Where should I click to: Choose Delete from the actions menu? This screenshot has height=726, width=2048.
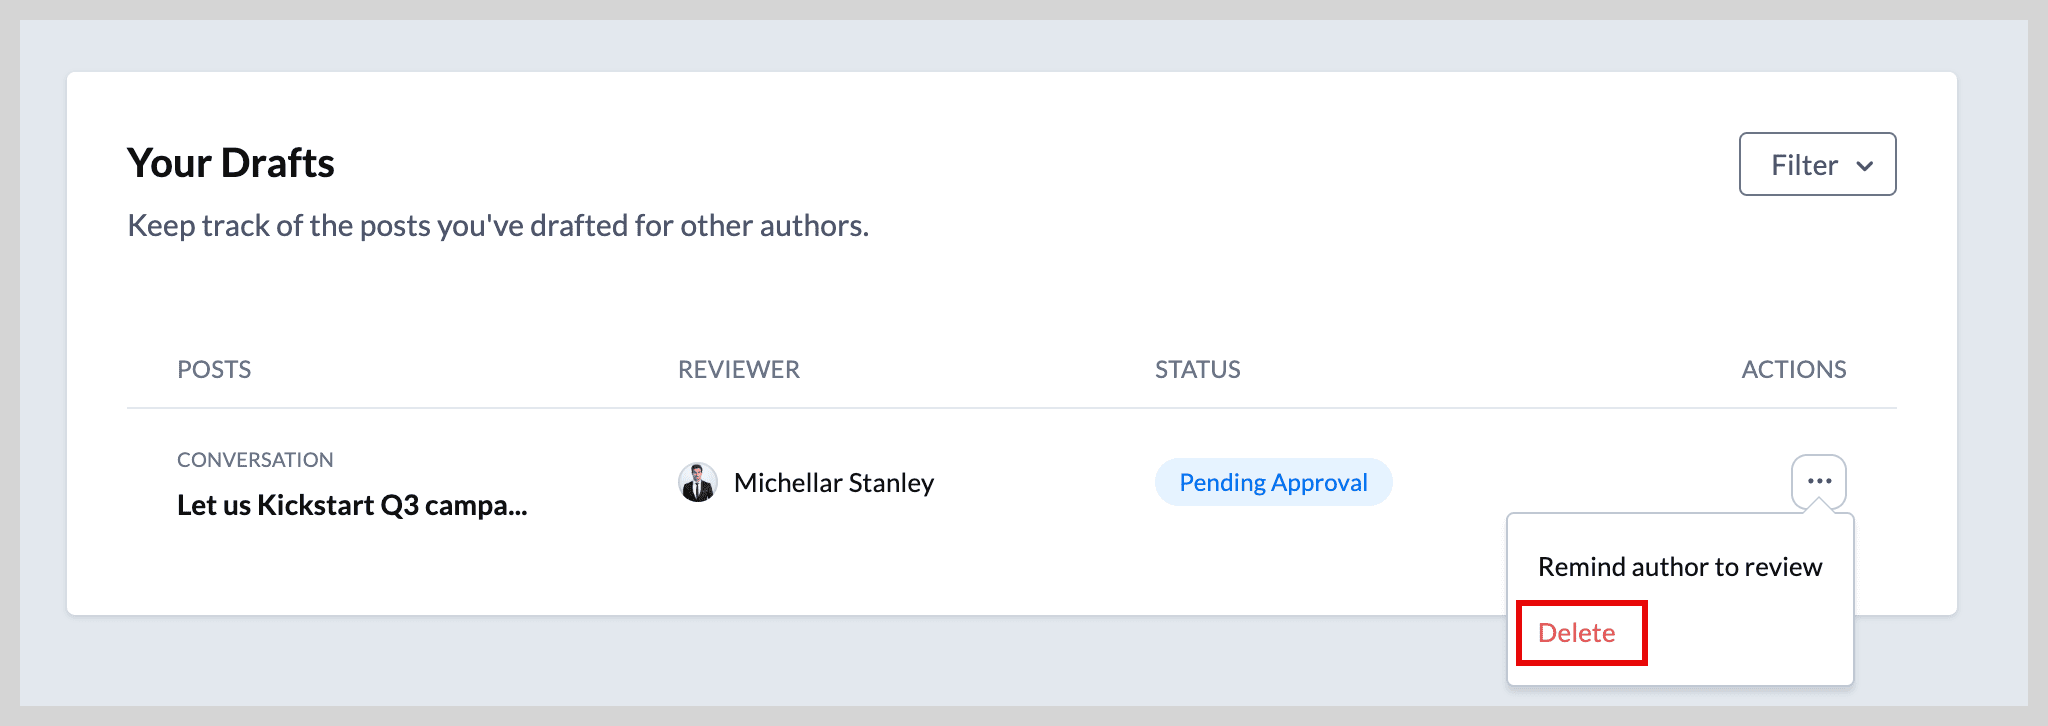[1577, 633]
